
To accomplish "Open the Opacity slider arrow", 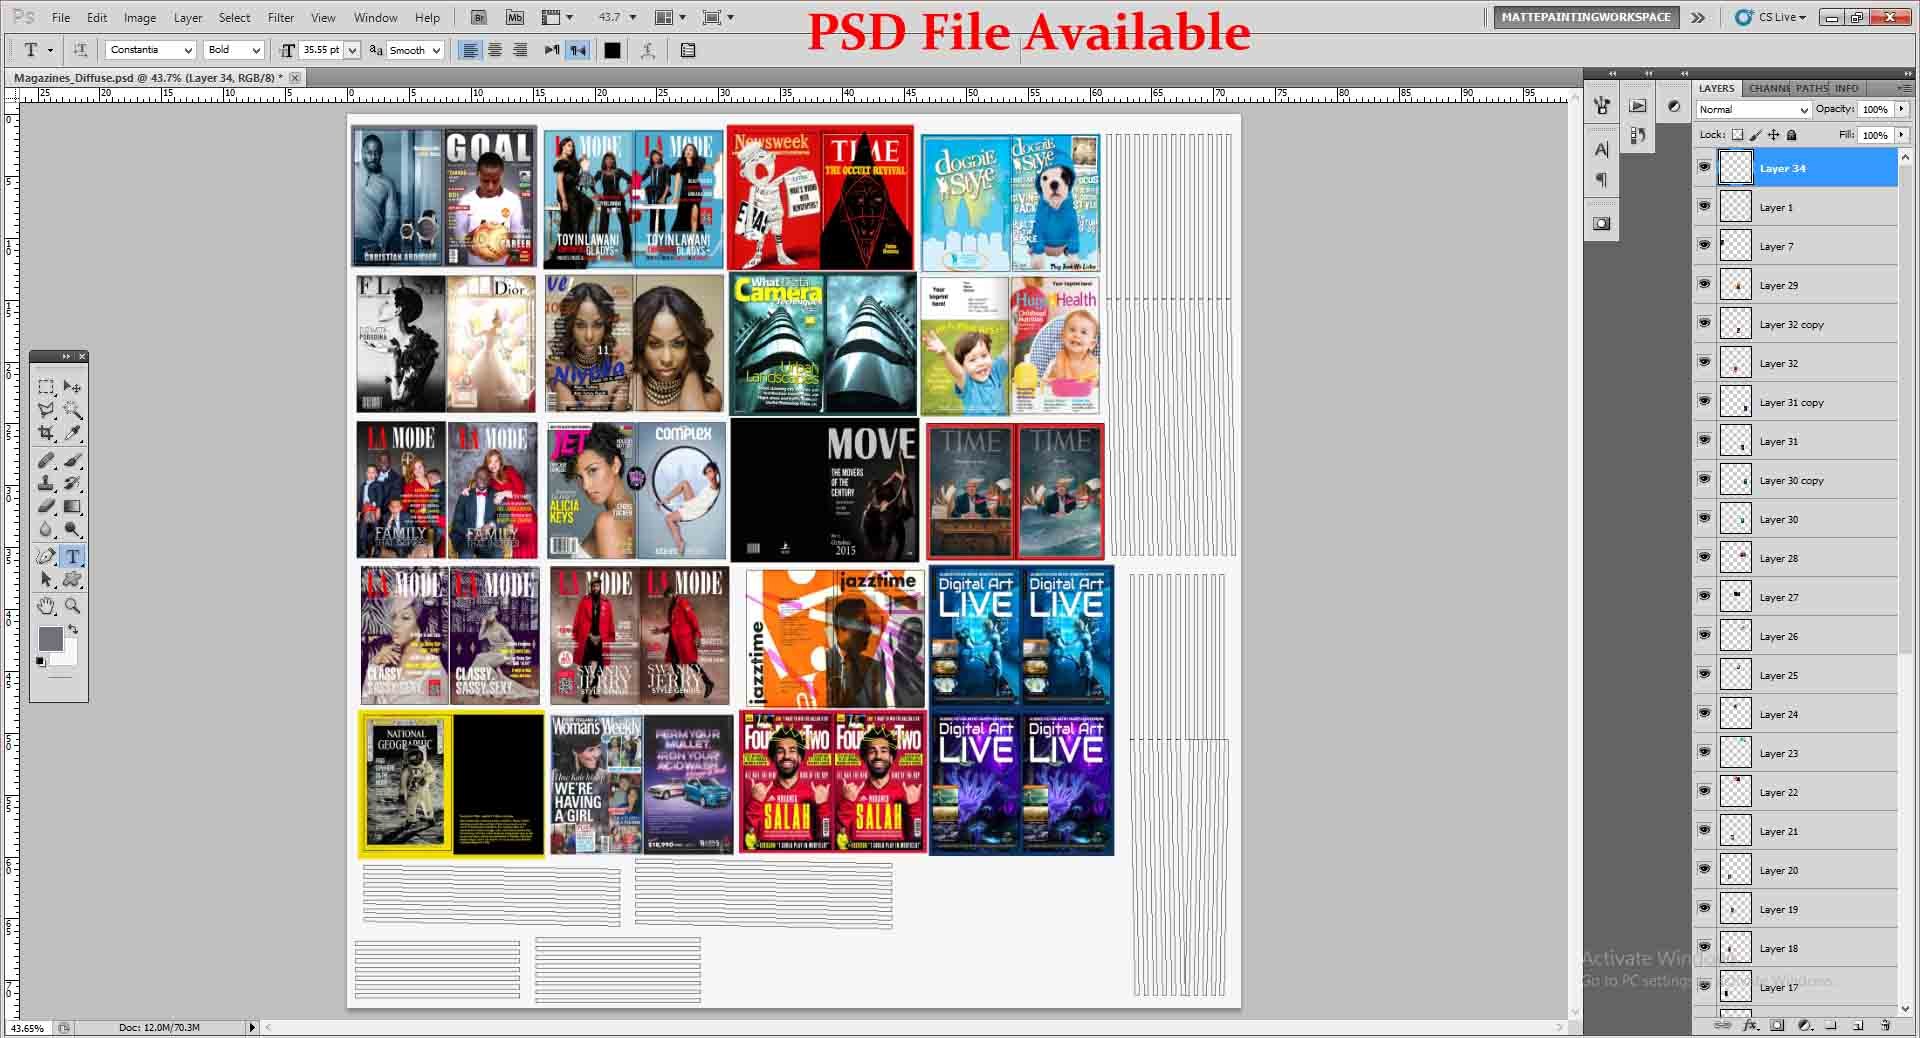I will coord(1902,109).
